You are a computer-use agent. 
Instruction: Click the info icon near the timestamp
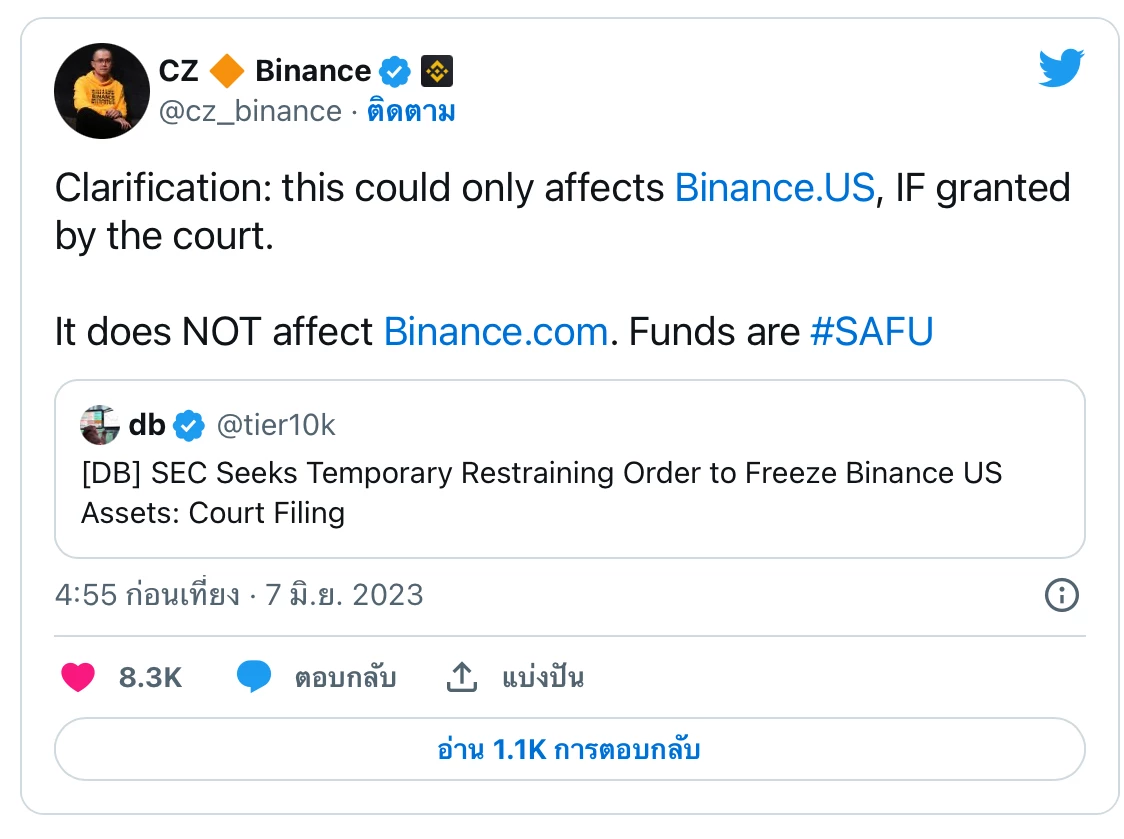point(1062,595)
